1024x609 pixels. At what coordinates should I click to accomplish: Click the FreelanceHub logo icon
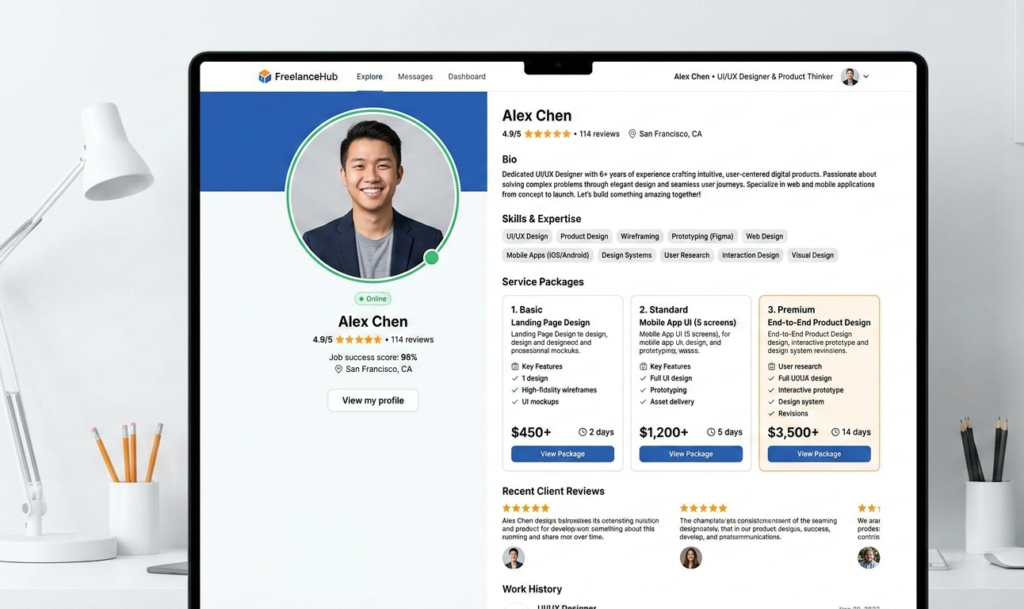pos(265,77)
